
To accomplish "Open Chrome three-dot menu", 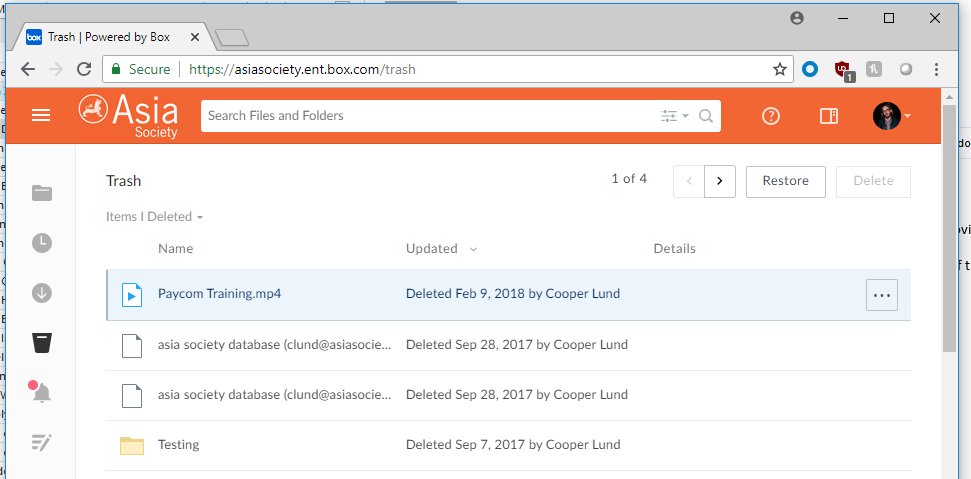I will (x=936, y=69).
